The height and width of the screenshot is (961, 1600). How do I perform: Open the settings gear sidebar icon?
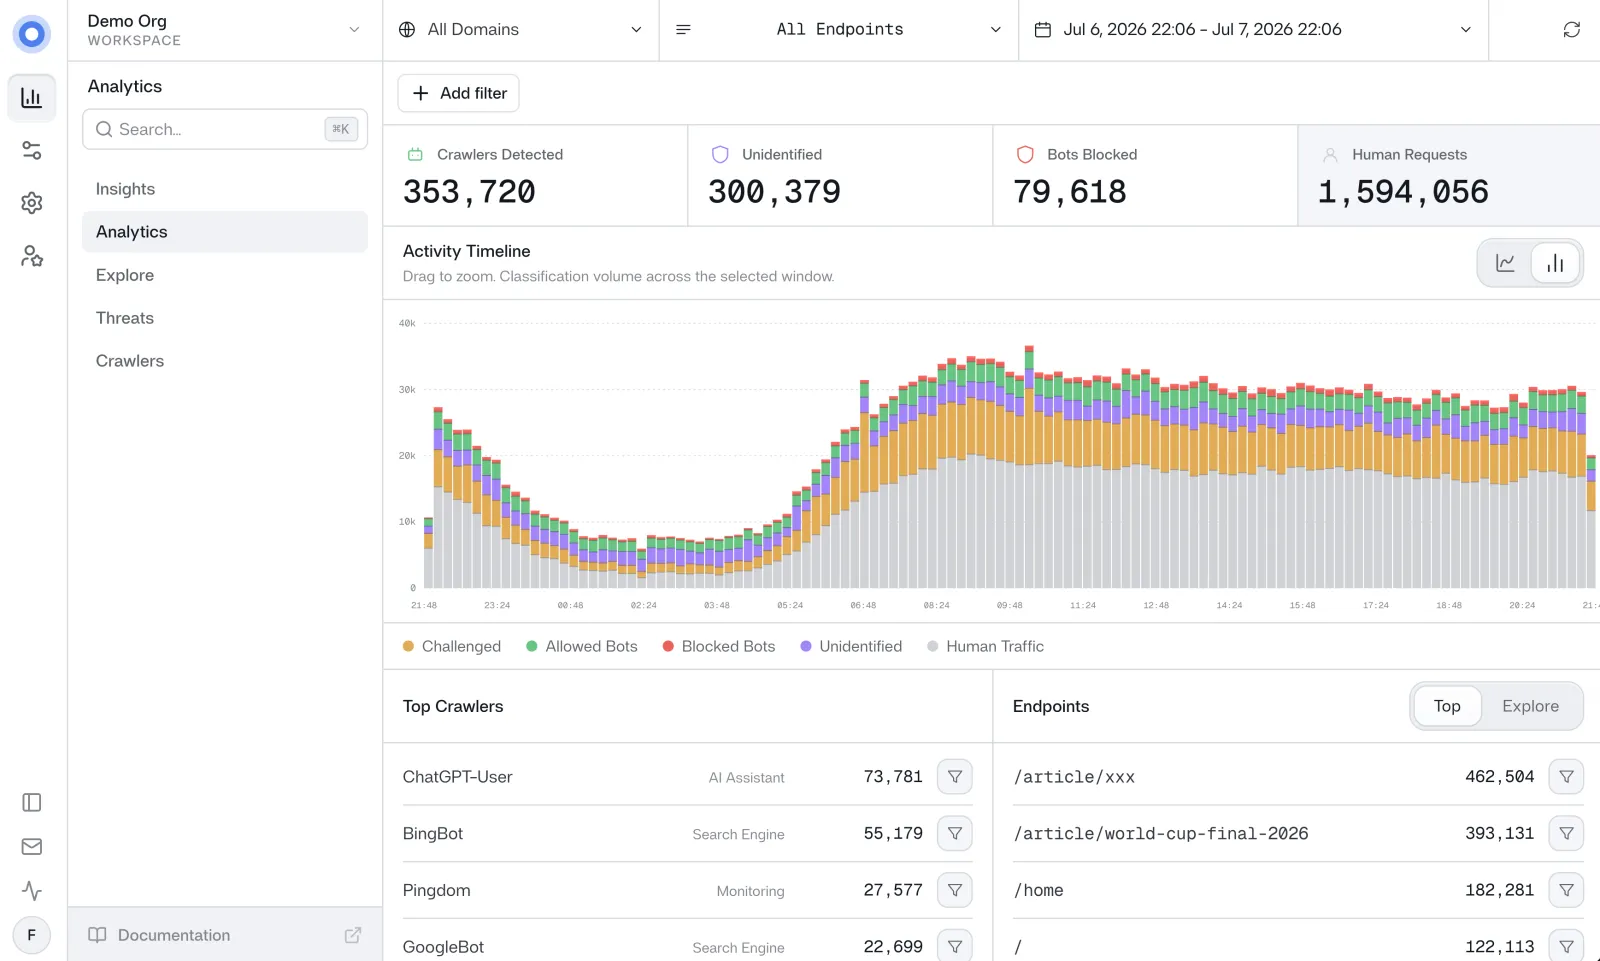click(32, 203)
